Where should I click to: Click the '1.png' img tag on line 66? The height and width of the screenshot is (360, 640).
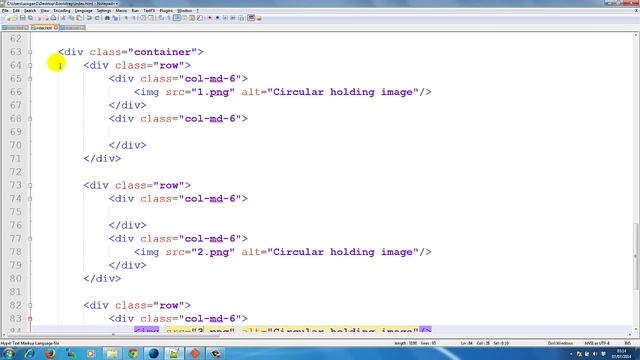(x=282, y=92)
